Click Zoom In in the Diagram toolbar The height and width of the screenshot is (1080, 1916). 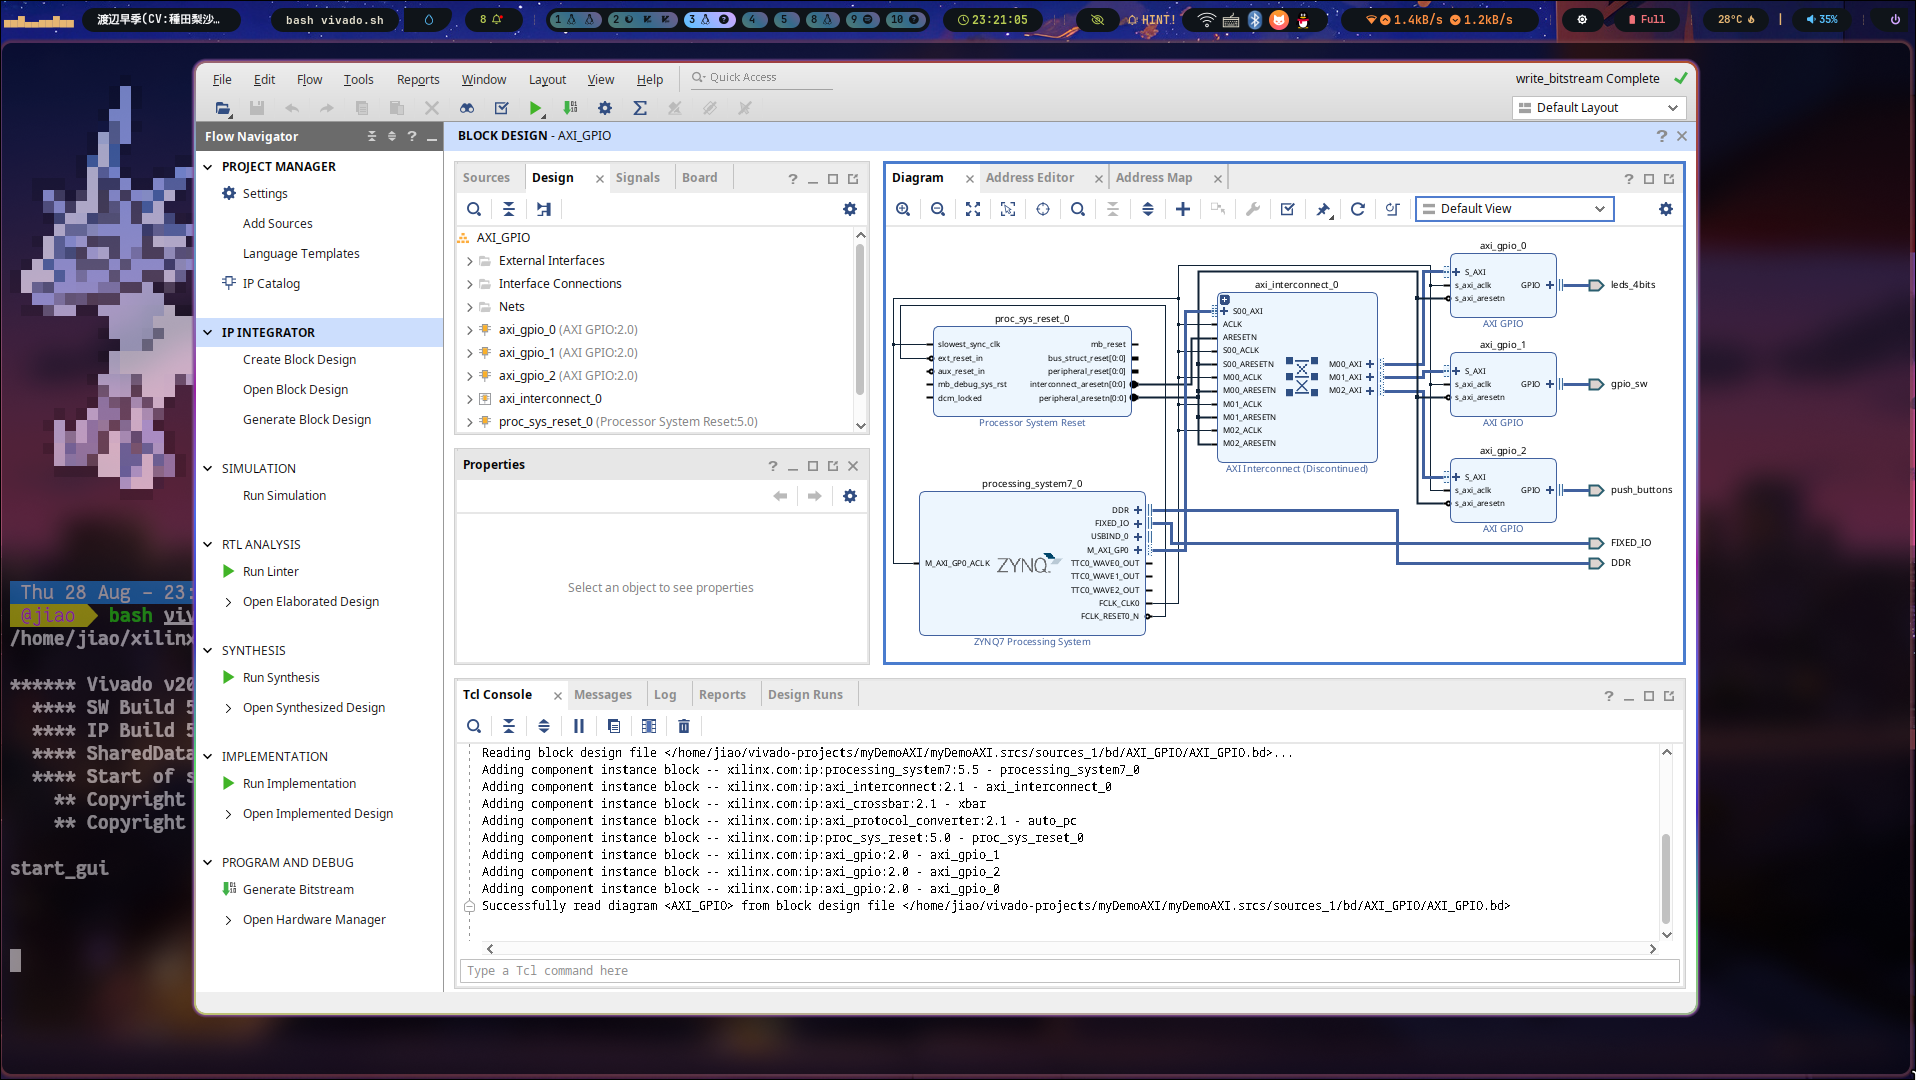pos(903,209)
